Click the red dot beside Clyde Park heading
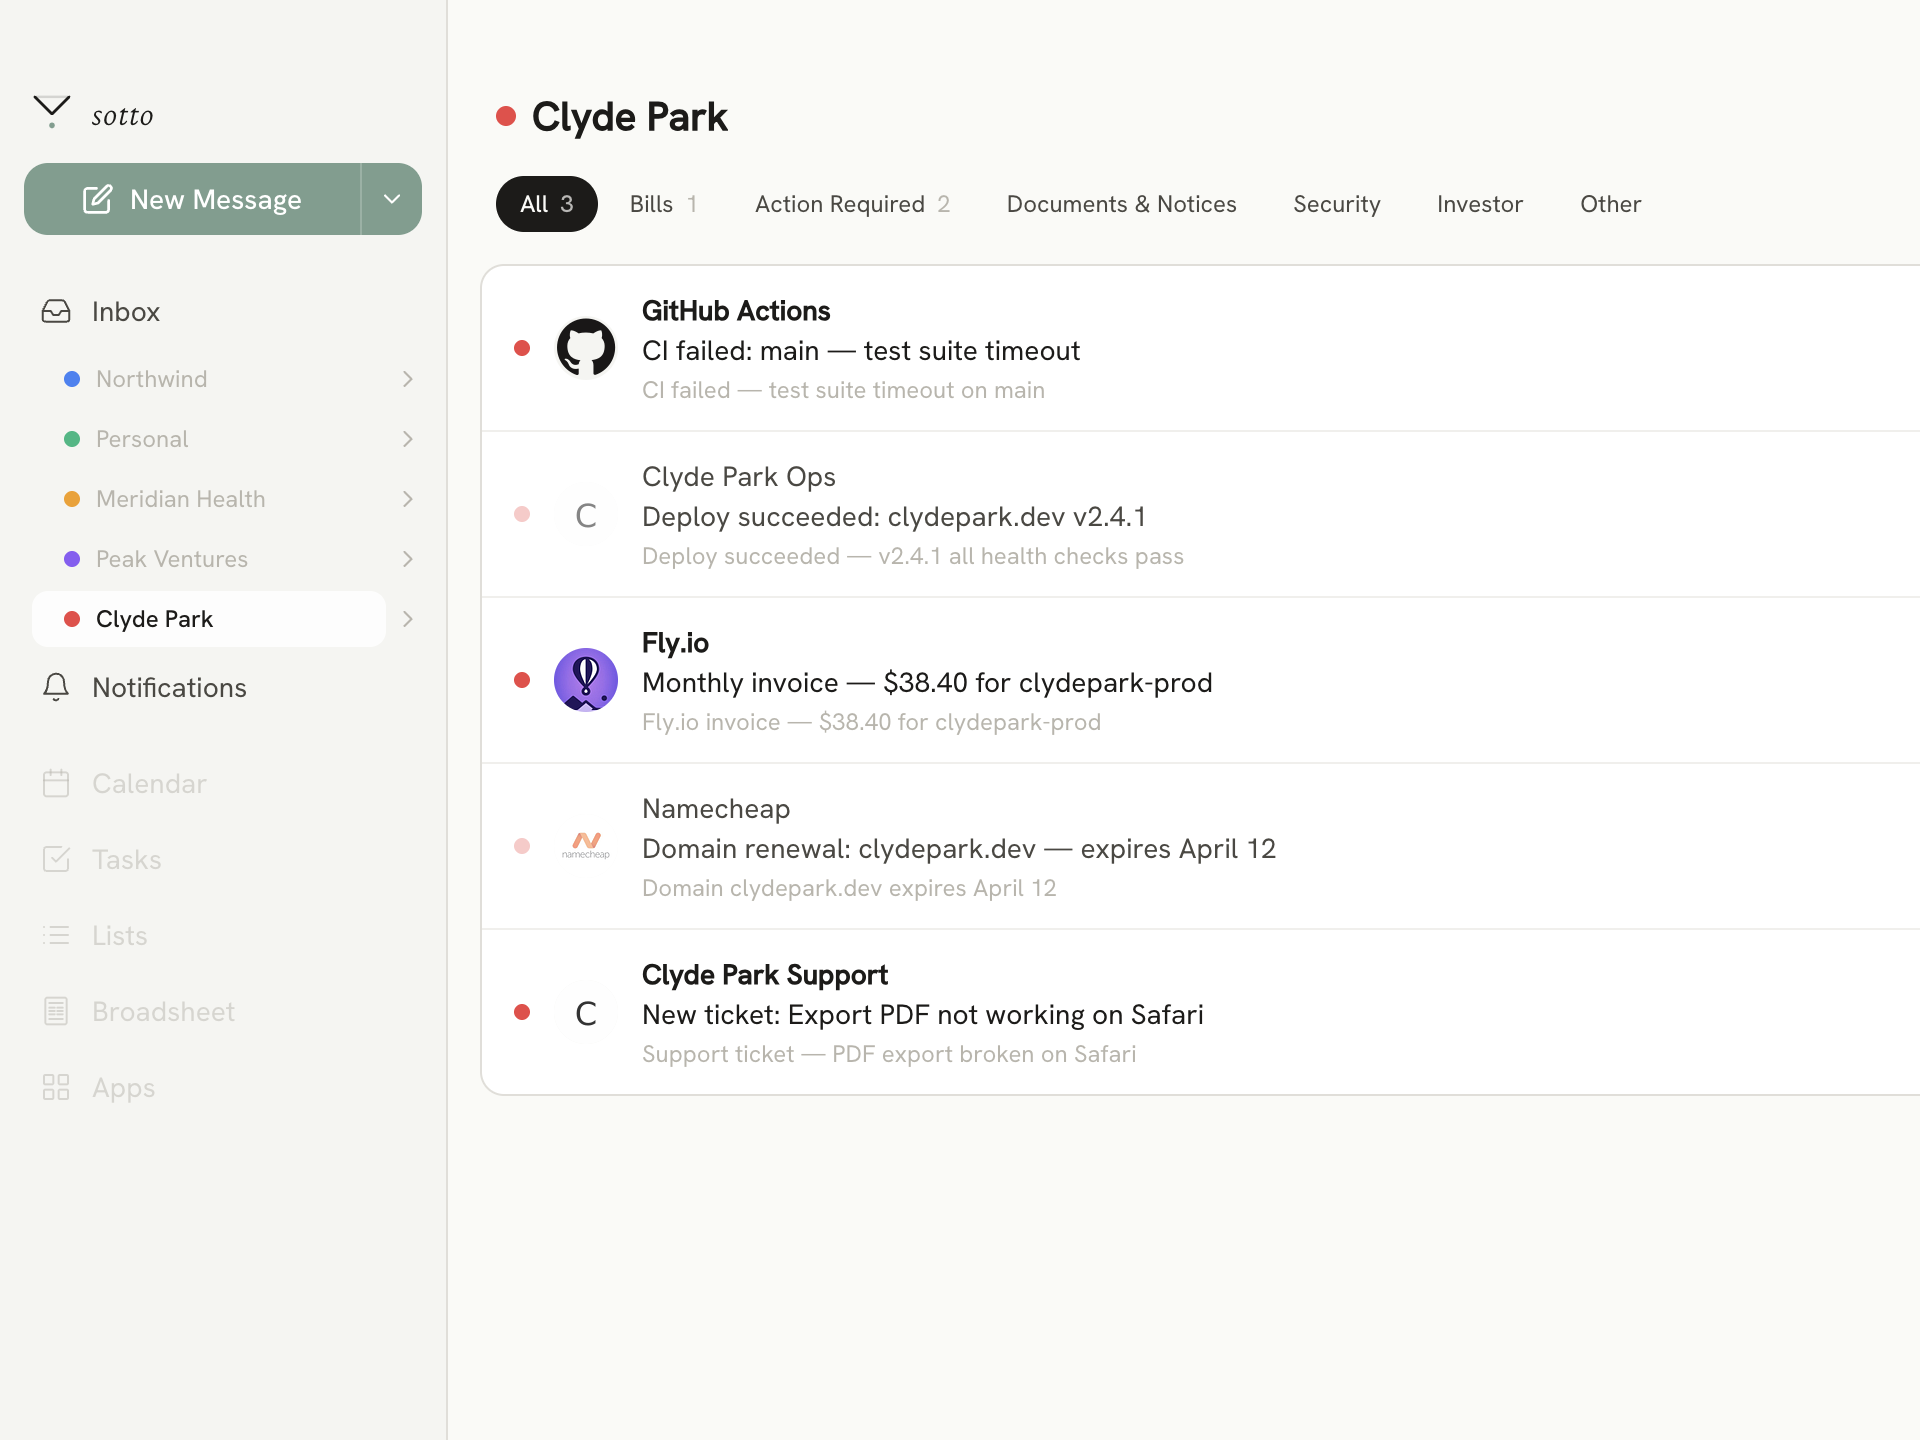 coord(506,117)
